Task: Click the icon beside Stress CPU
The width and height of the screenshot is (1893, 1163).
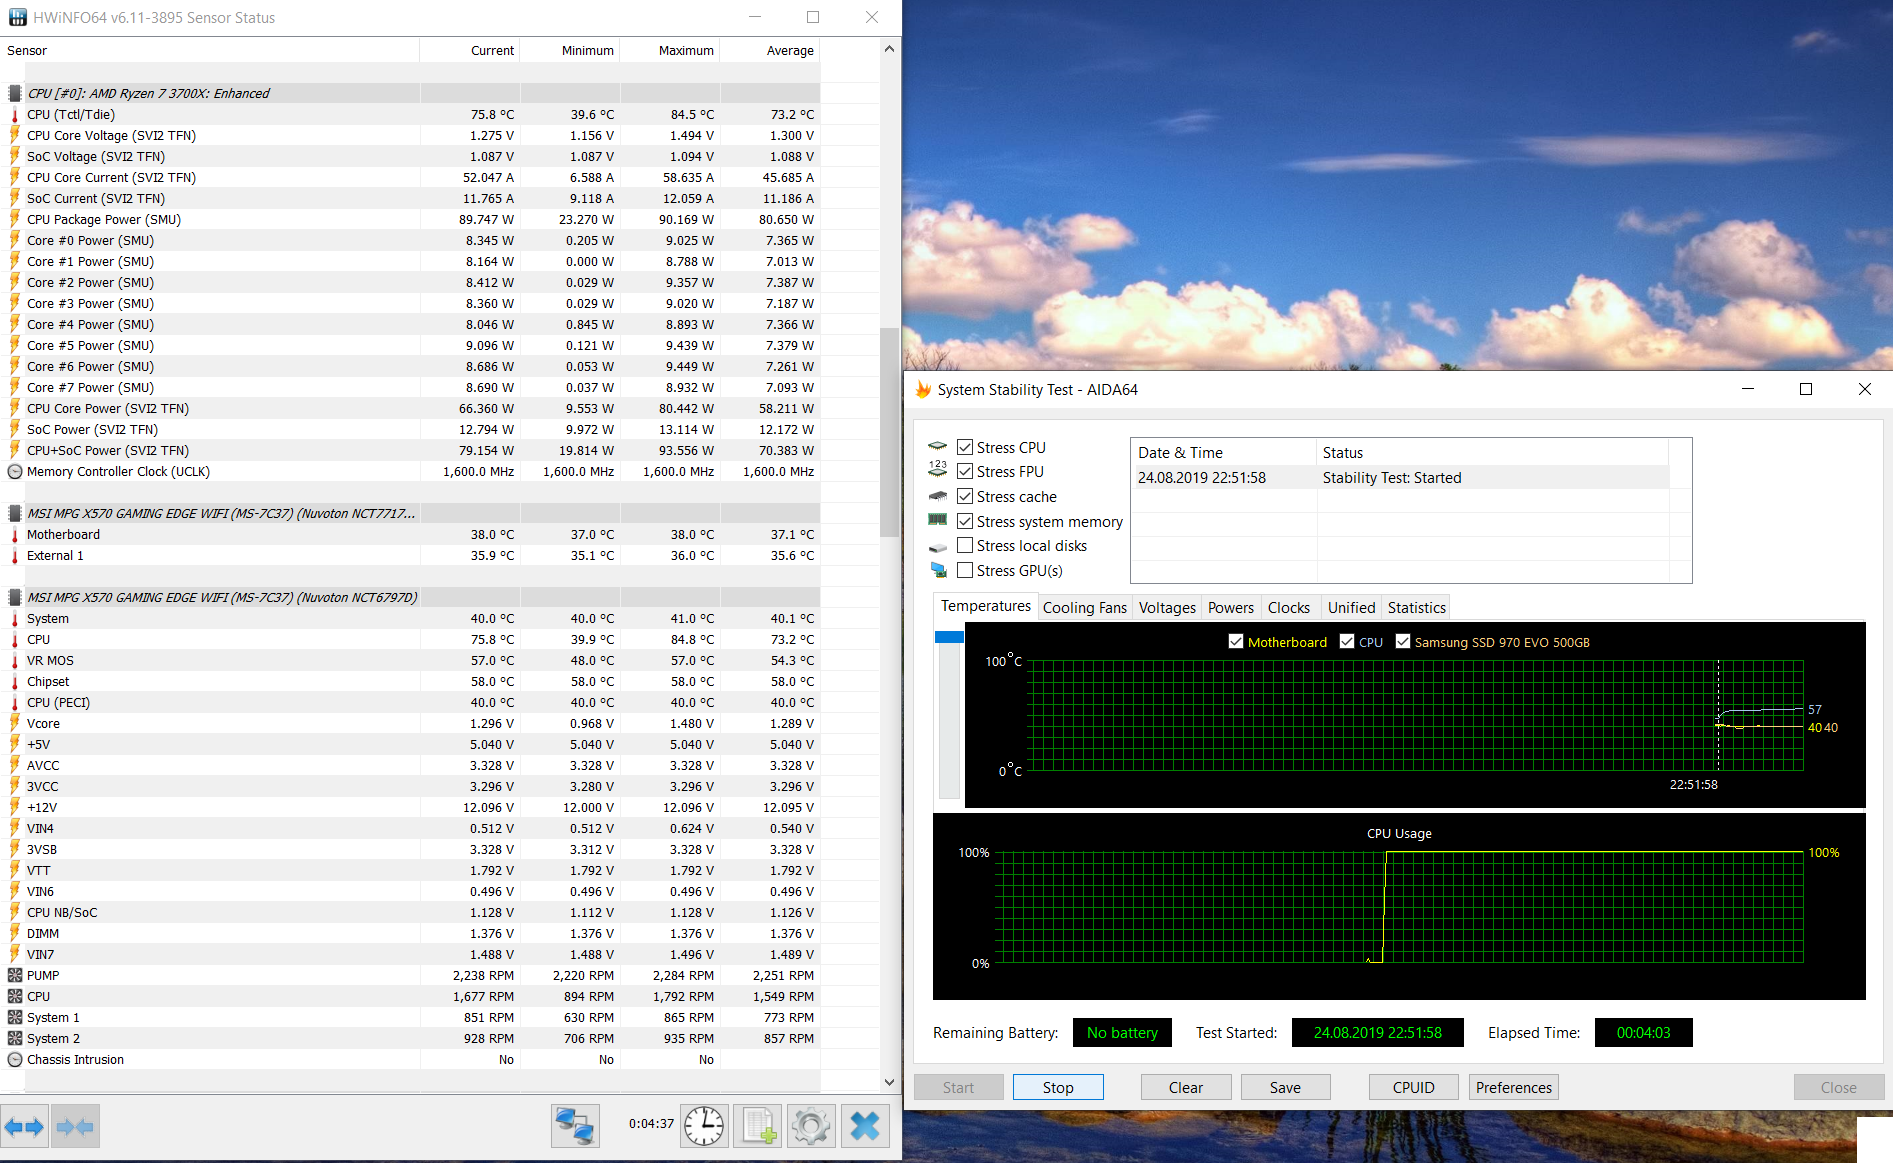Action: (x=937, y=447)
